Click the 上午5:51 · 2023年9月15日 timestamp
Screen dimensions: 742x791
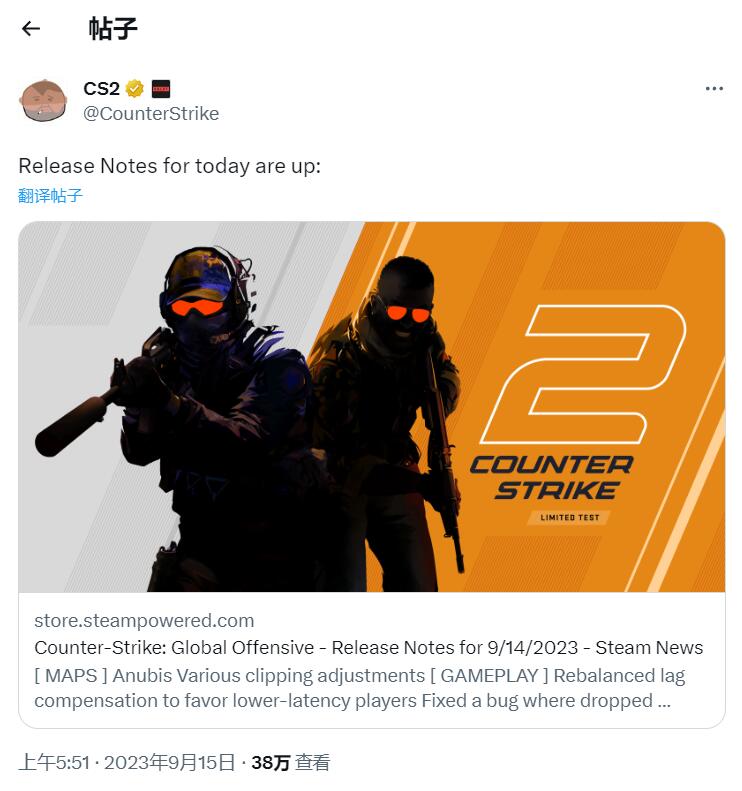(x=127, y=762)
